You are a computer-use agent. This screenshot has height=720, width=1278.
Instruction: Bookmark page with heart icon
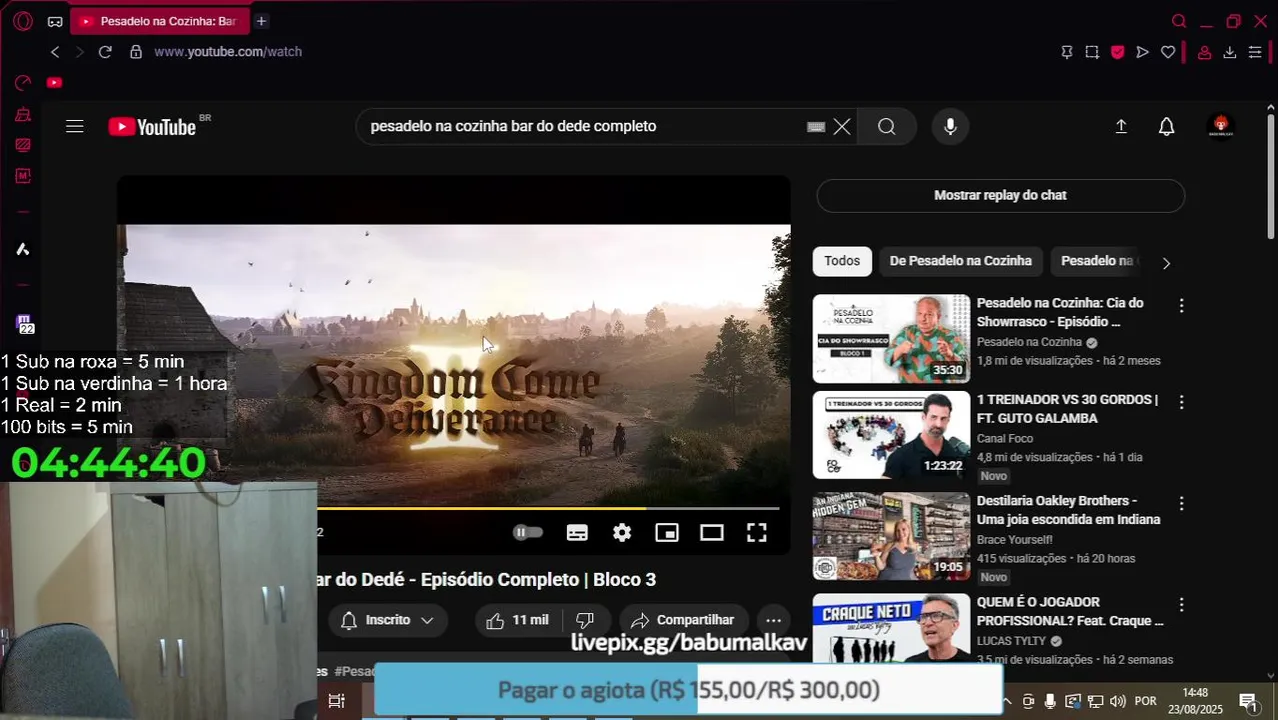[1167, 52]
